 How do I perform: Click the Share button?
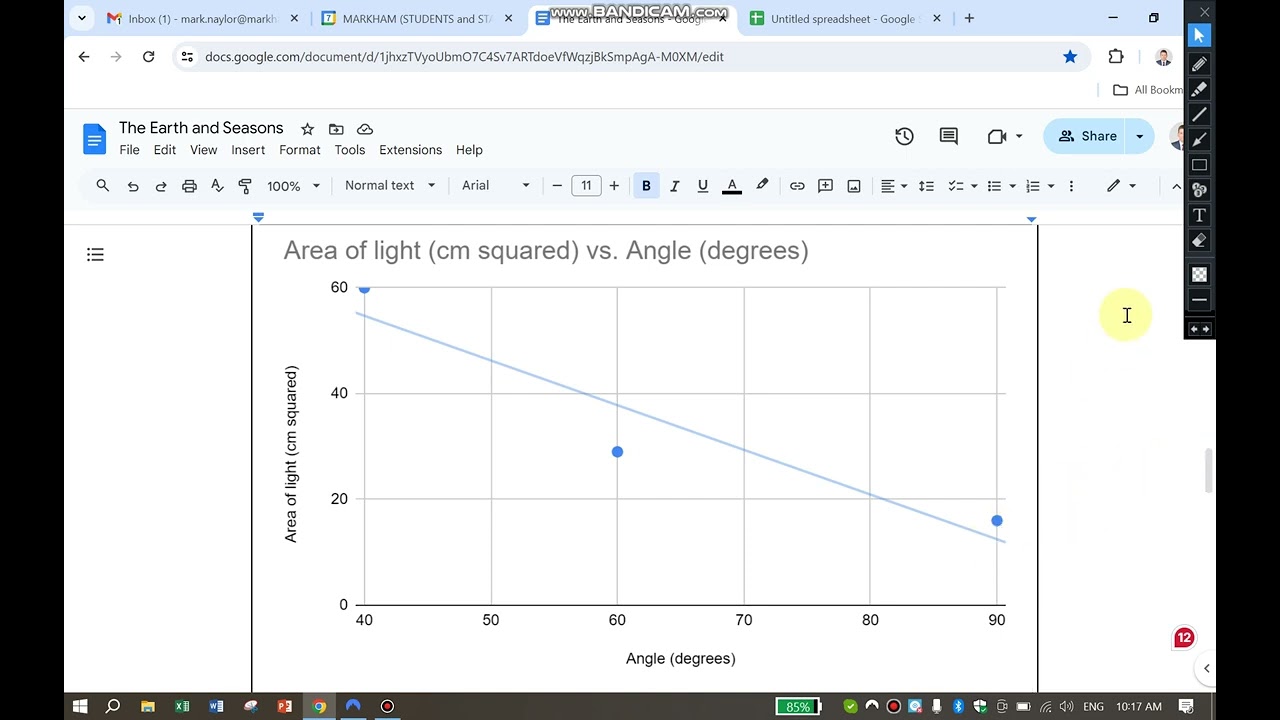(1087, 136)
